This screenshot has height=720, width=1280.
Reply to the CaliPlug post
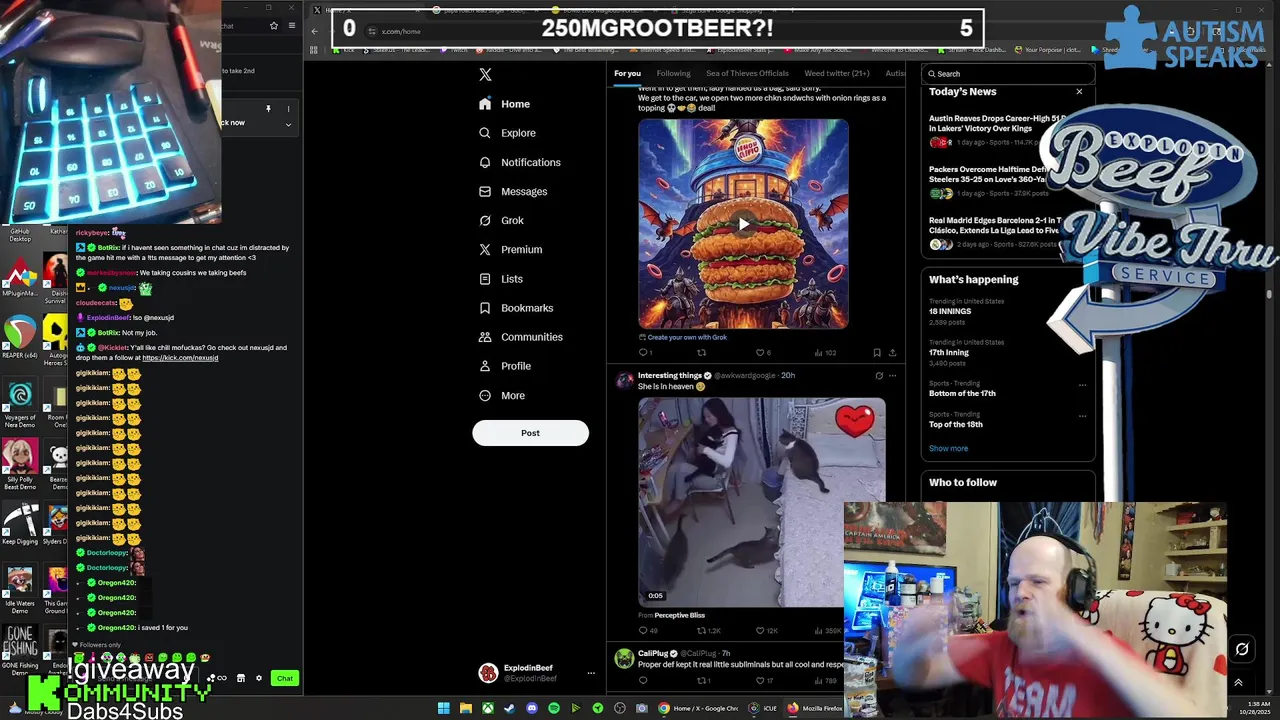(x=643, y=681)
